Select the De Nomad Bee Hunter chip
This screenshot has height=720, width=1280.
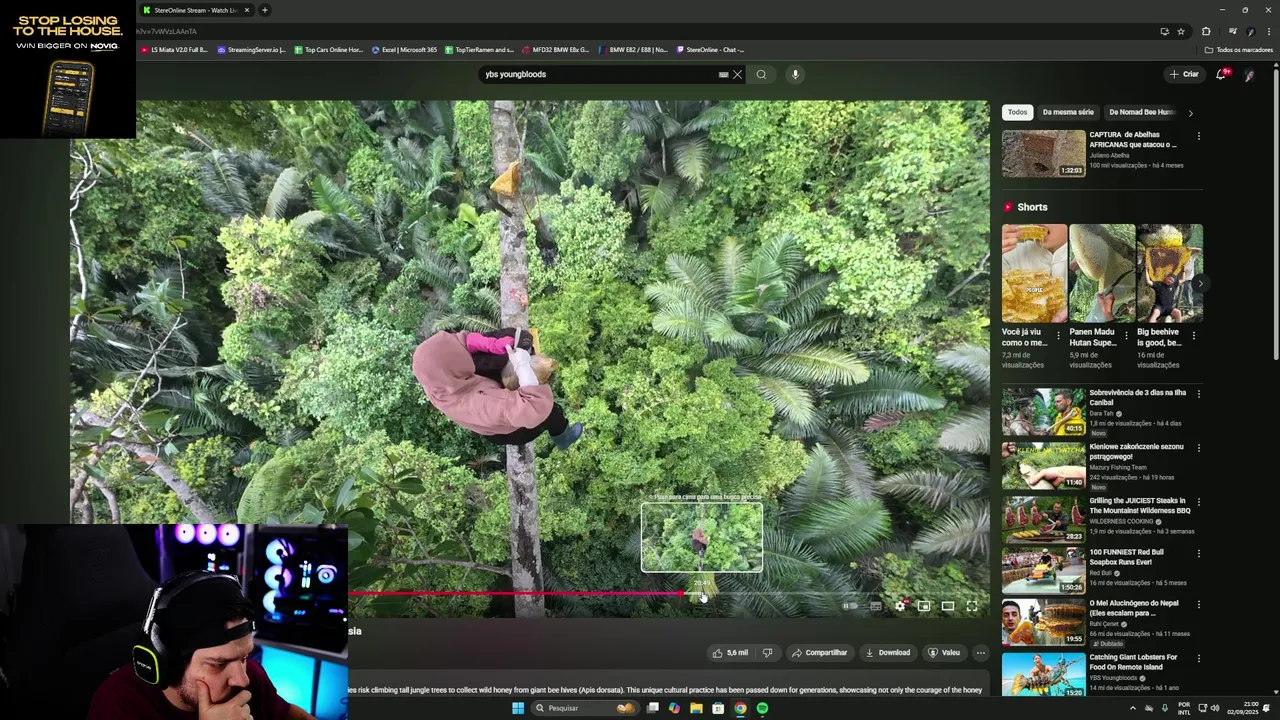tap(1140, 112)
